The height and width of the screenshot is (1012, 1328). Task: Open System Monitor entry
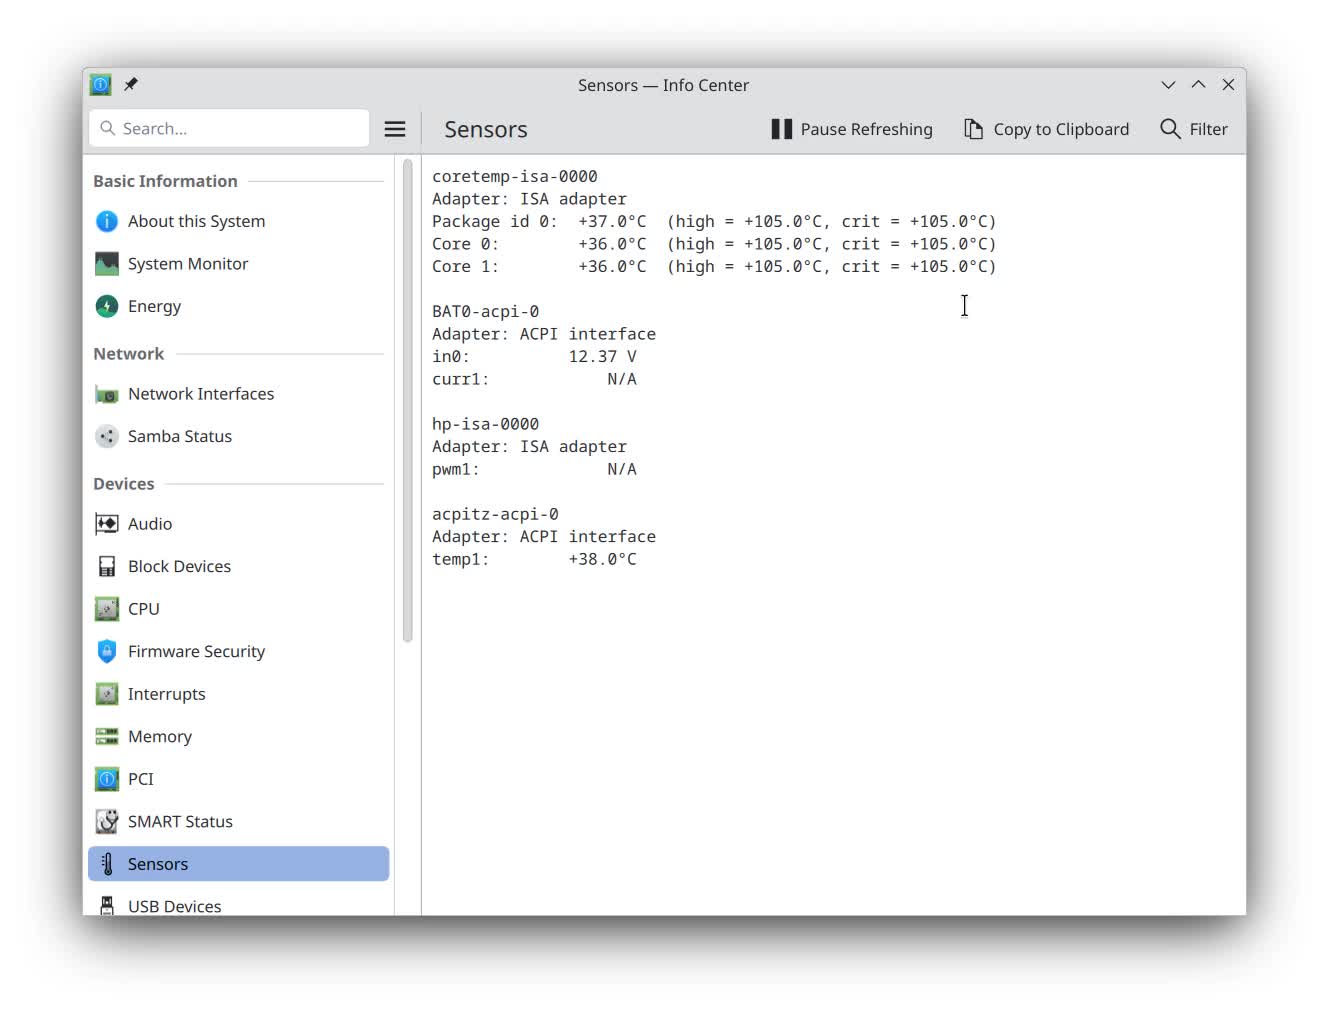(x=238, y=264)
